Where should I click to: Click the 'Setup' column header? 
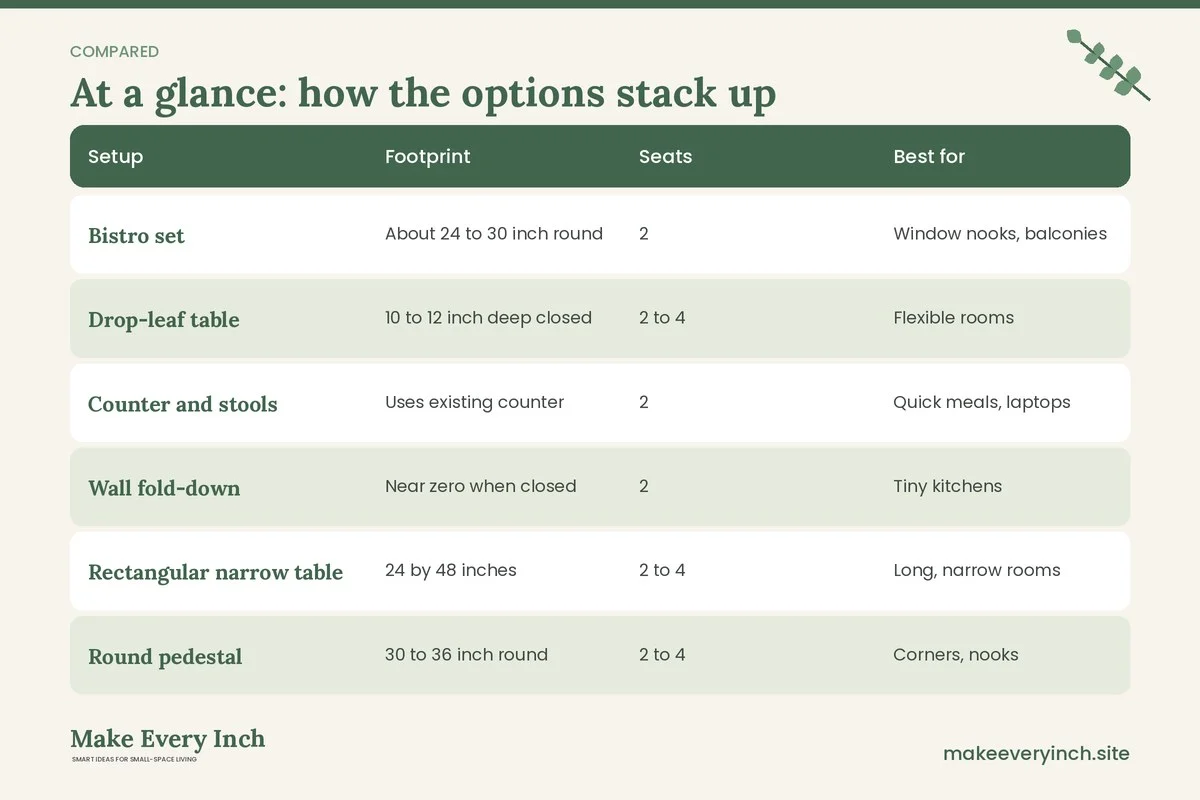[115, 157]
